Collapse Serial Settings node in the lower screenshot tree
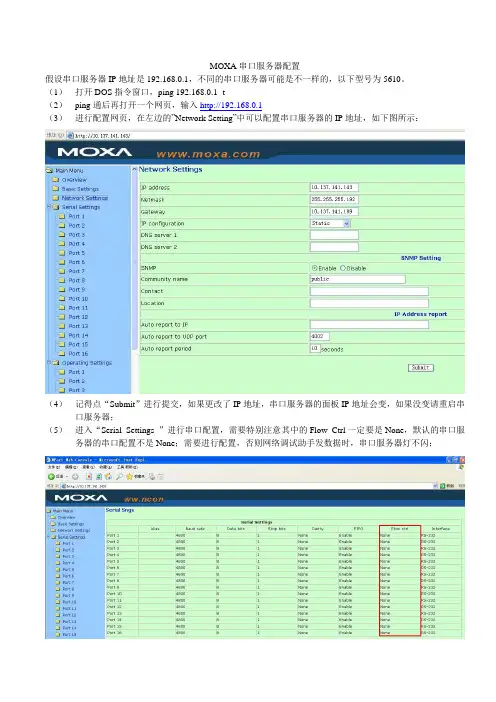 49,537
